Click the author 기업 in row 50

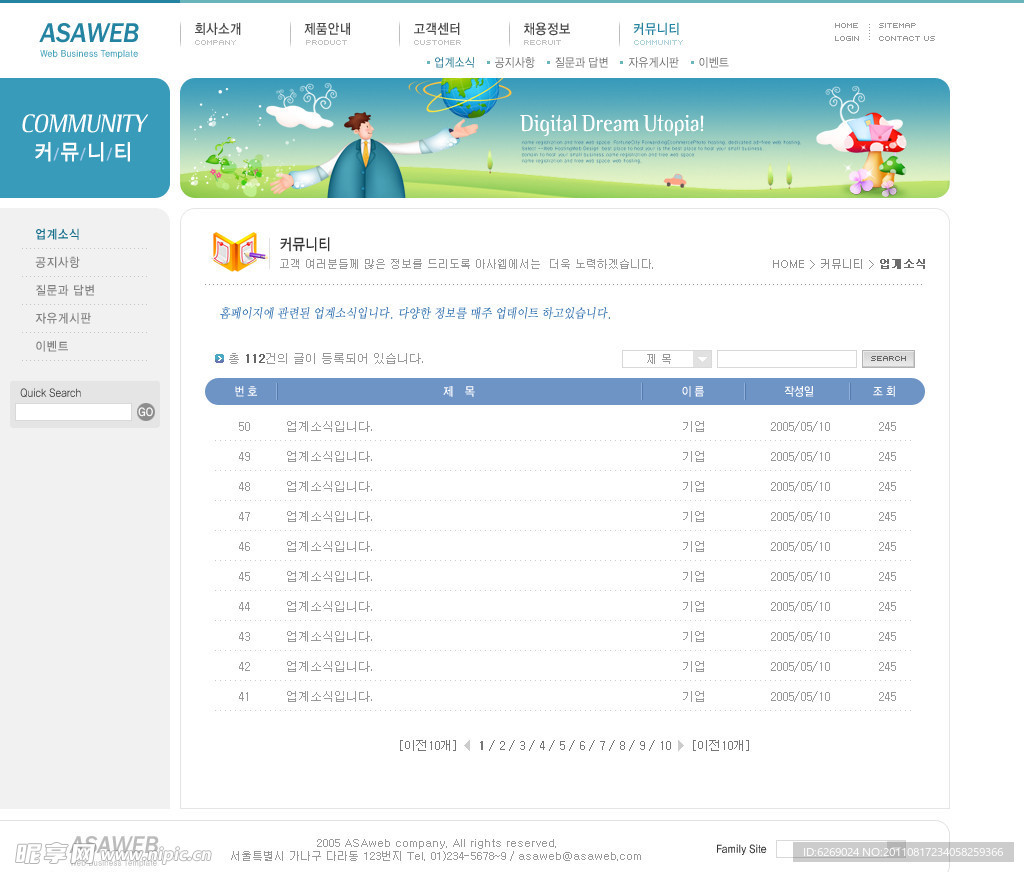(x=693, y=427)
